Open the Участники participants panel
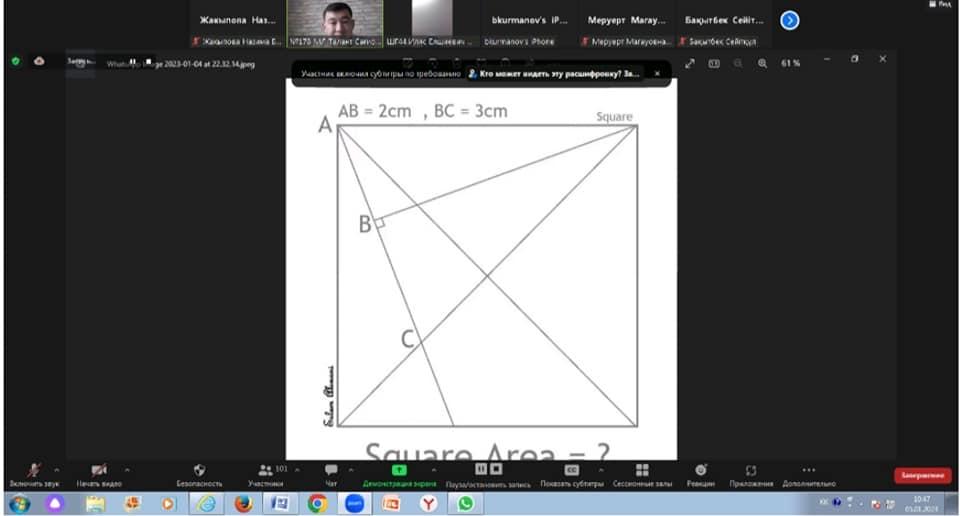 tap(265, 471)
